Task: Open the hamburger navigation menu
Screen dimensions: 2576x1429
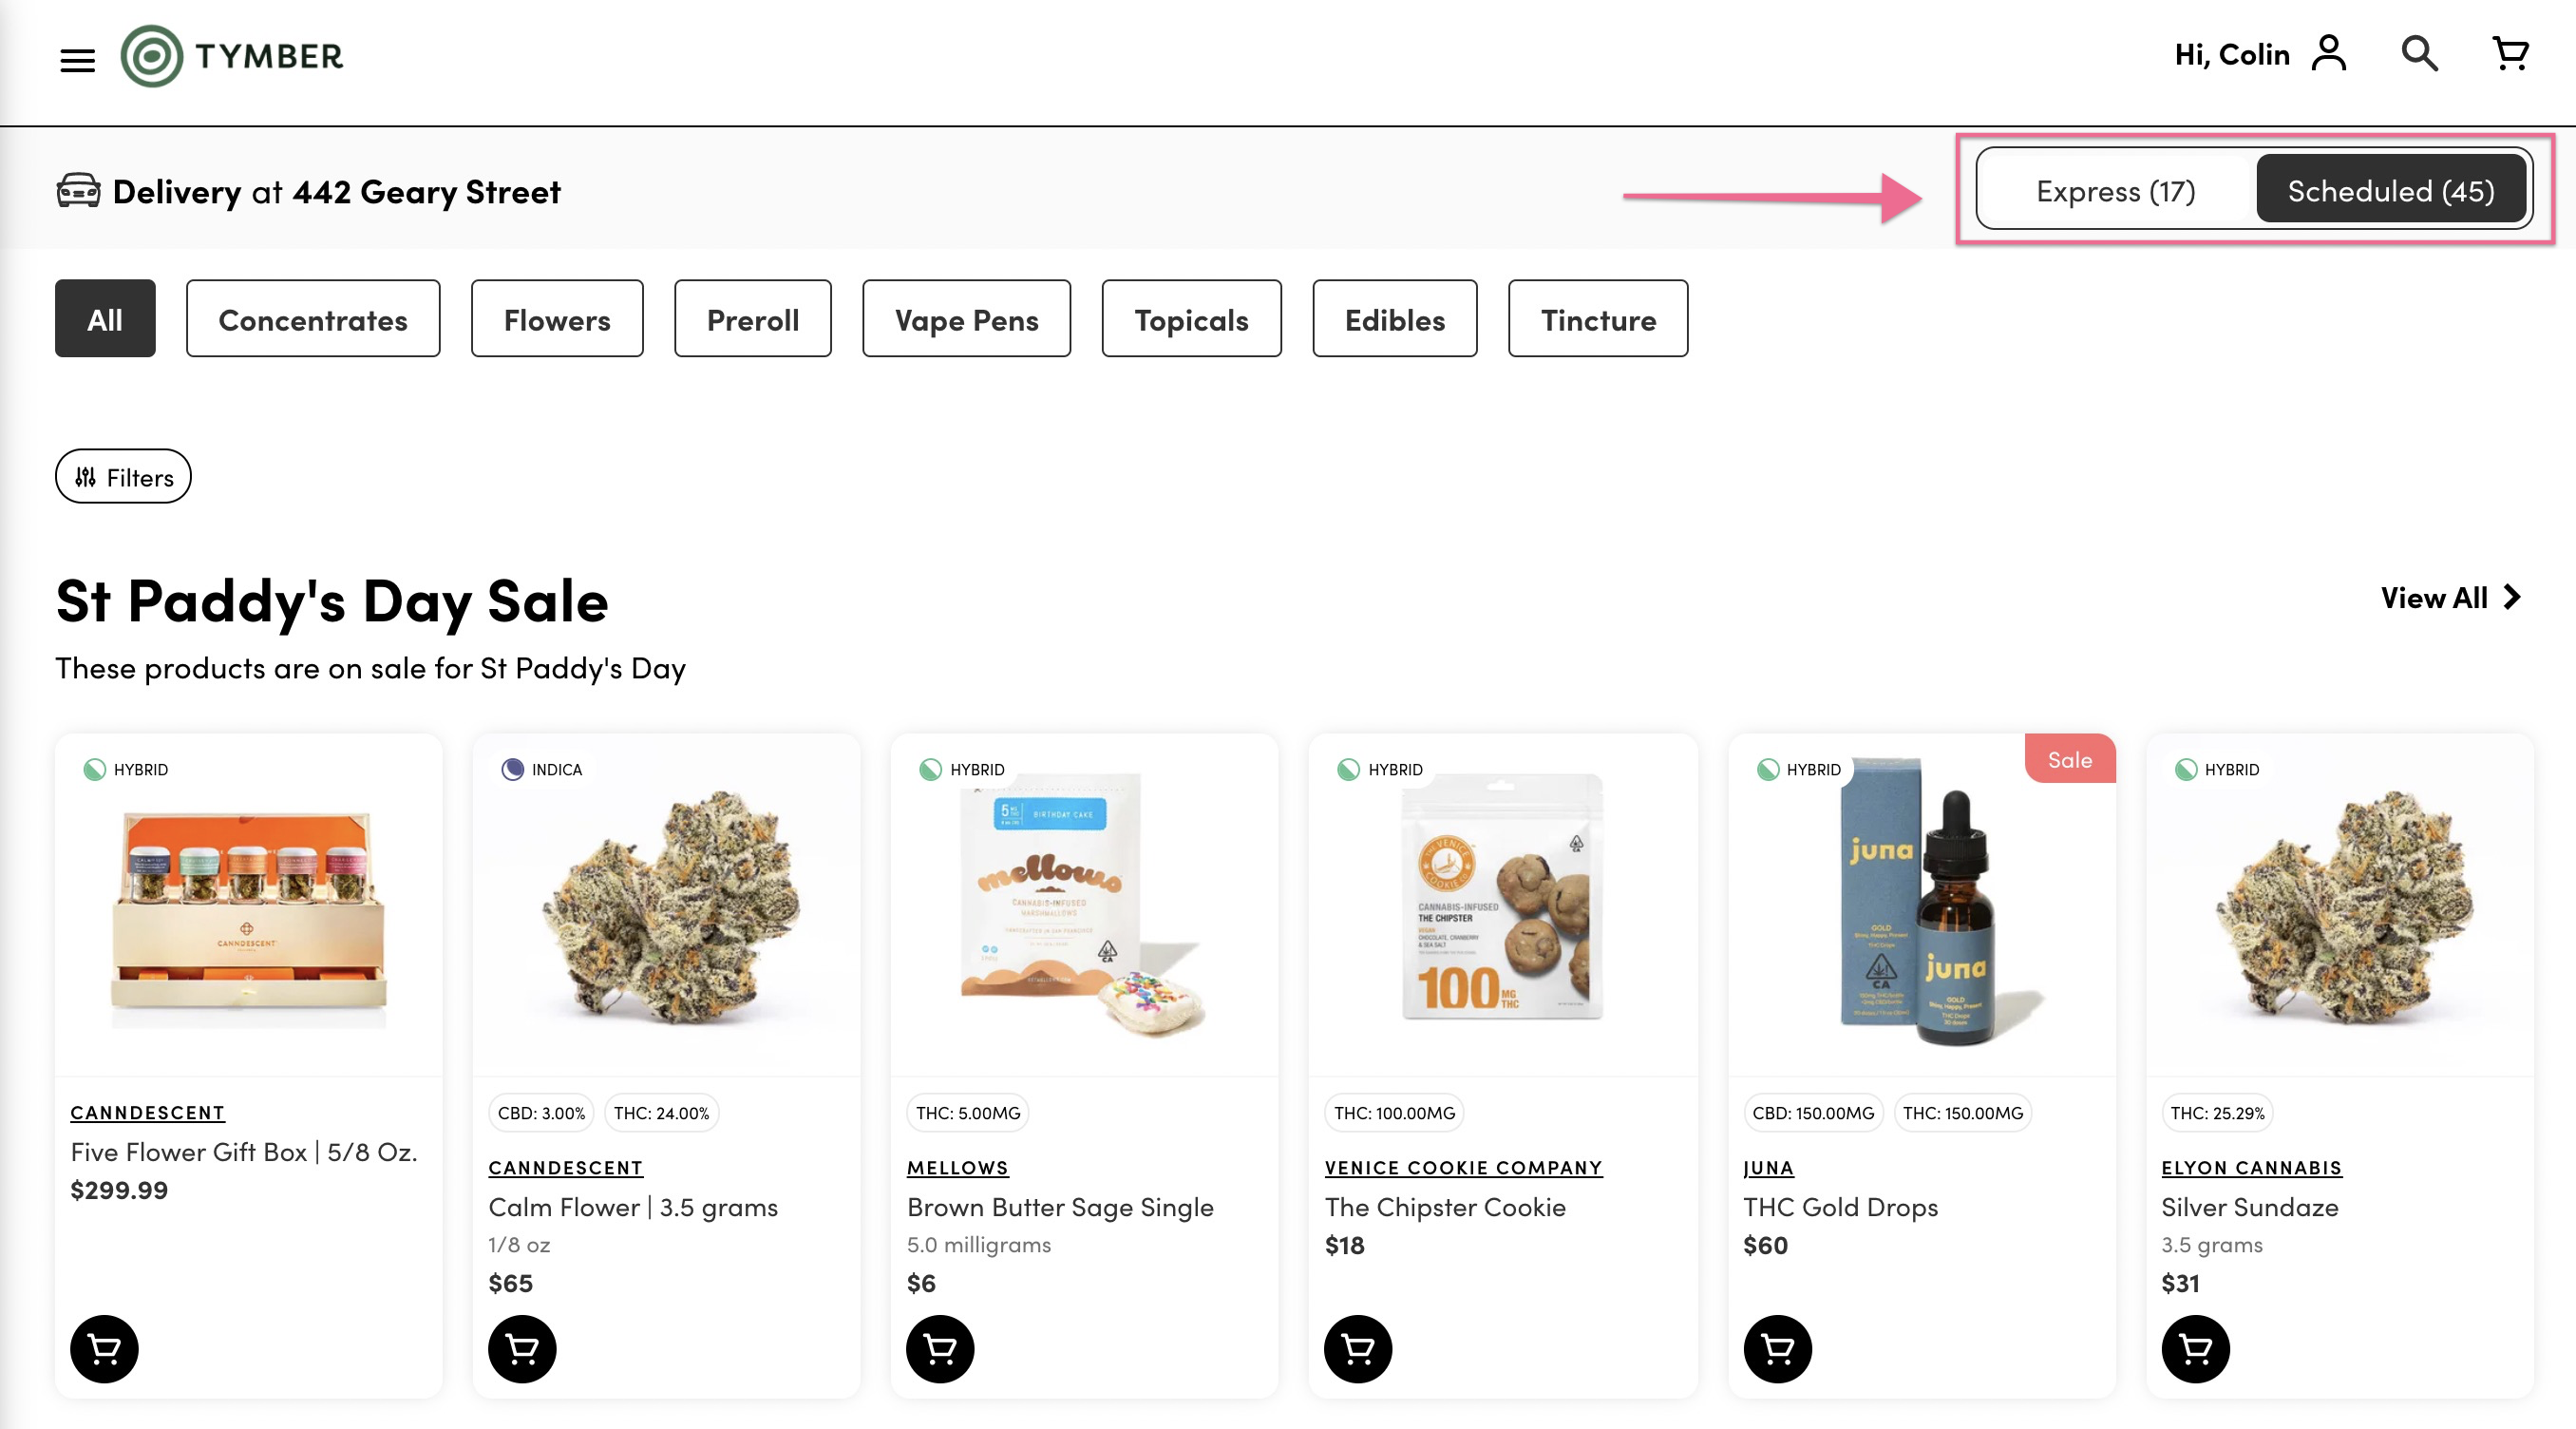Action: coord(77,60)
